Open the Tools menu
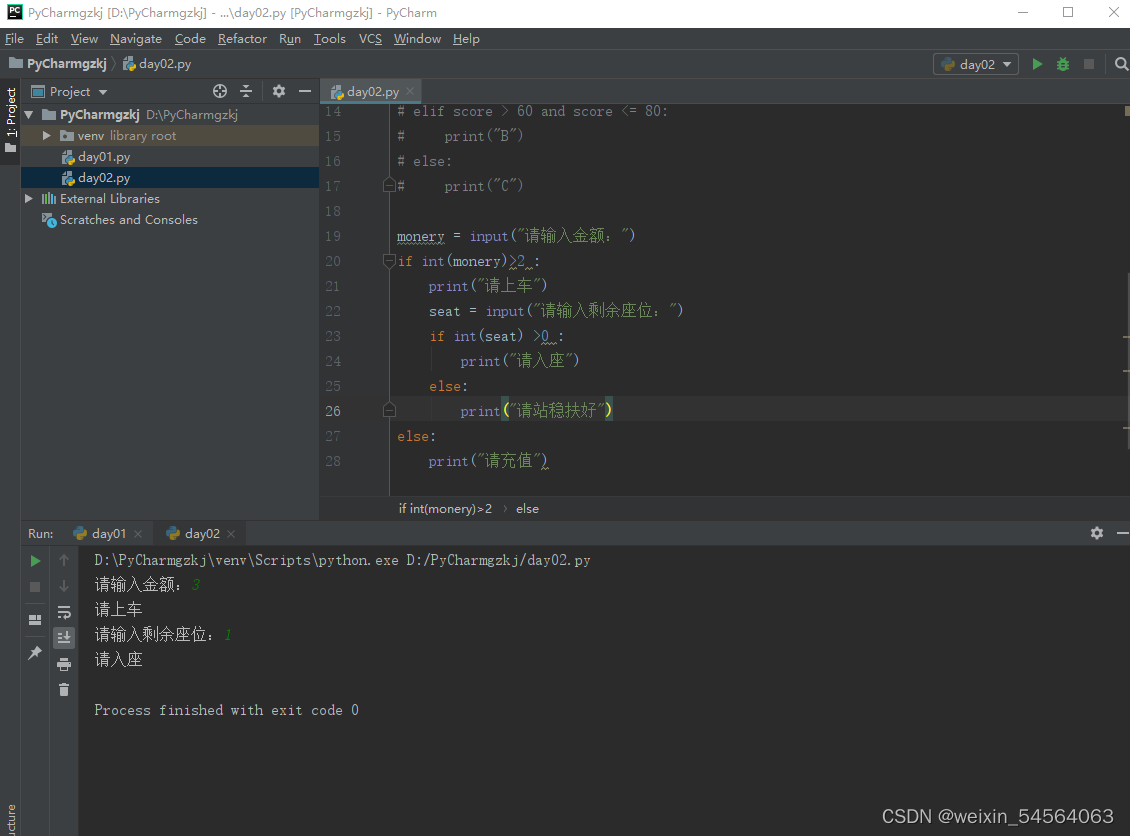1130x836 pixels. 329,39
